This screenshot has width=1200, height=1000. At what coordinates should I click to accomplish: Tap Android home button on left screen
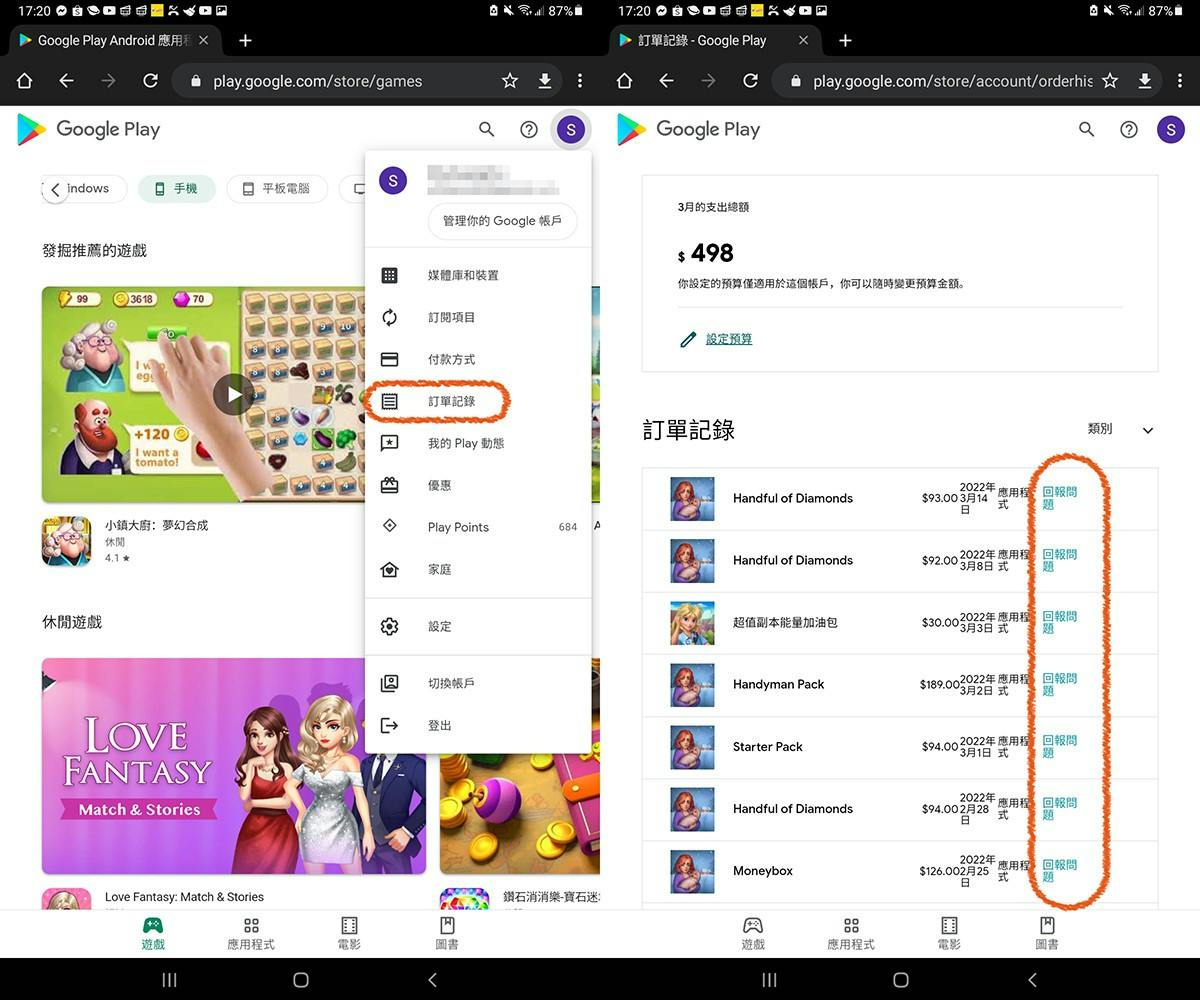(301, 980)
